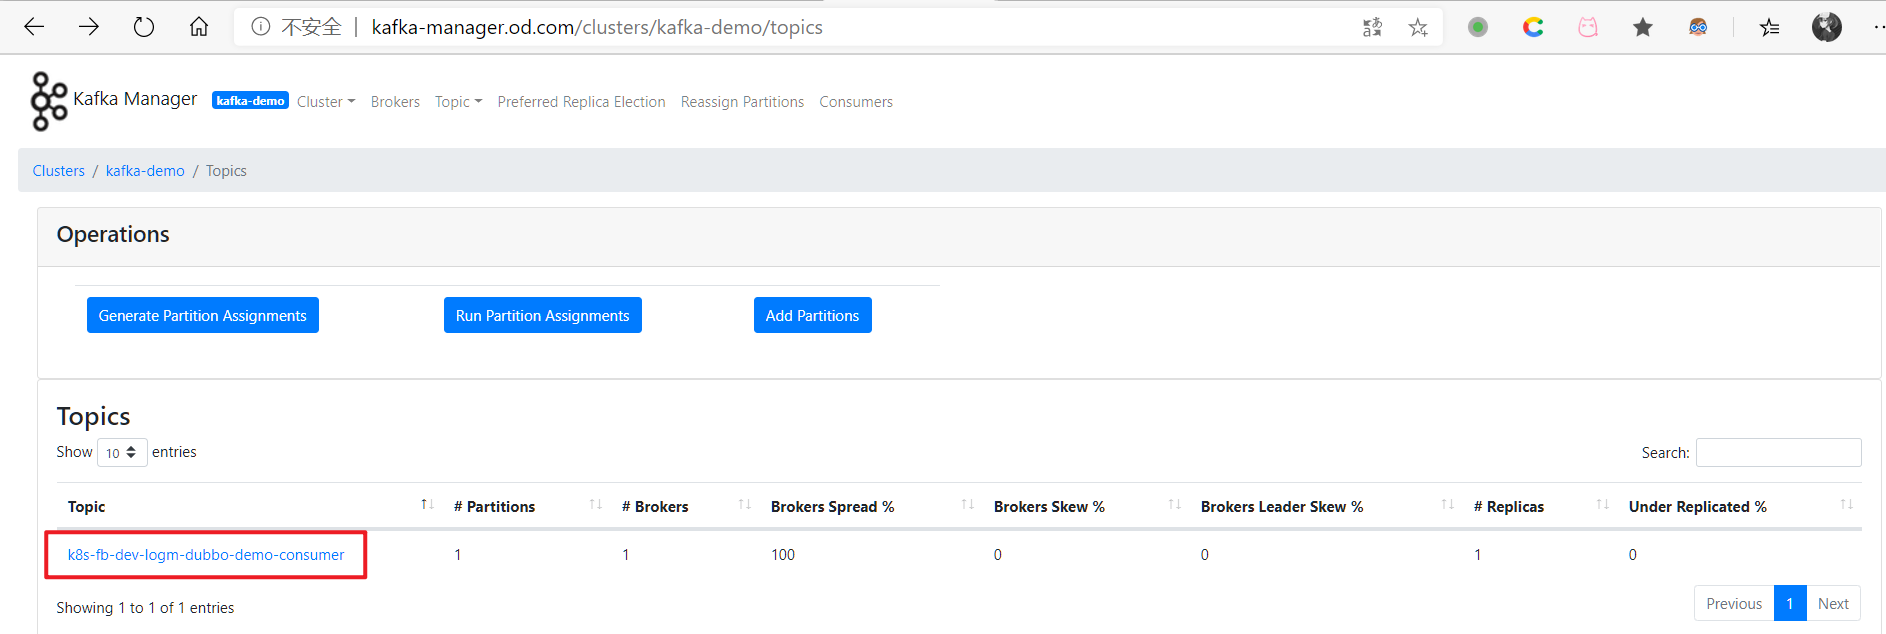Click the Topics breadcrumb text
The width and height of the screenshot is (1886, 634).
click(226, 171)
